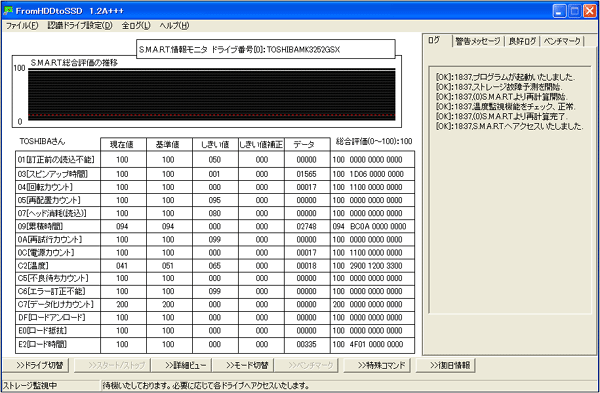Click log line プログラムが起動いたしました
Image resolution: width=600 pixels, height=393 pixels.
(x=505, y=77)
